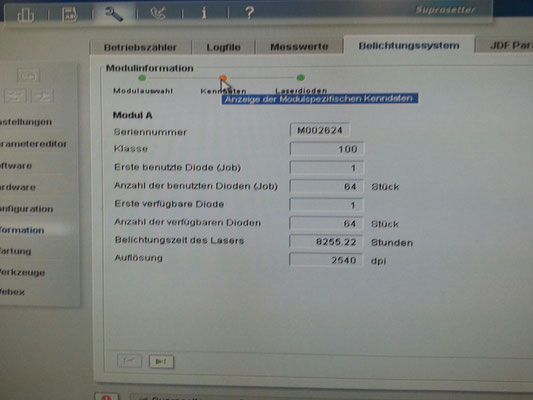This screenshot has width=533, height=400.
Task: Open the Messwerte tab
Action: pos(299,46)
